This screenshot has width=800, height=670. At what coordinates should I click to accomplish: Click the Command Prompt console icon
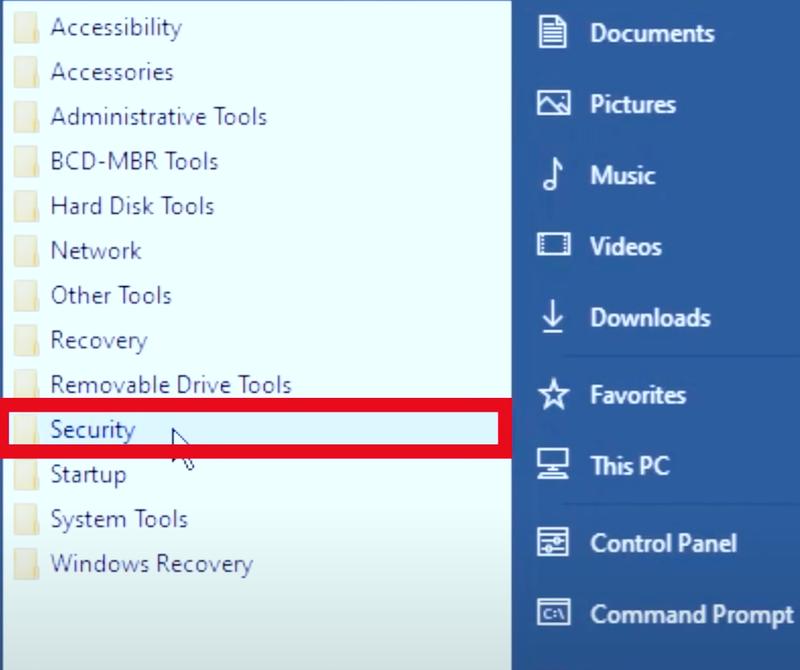pyautogui.click(x=554, y=612)
